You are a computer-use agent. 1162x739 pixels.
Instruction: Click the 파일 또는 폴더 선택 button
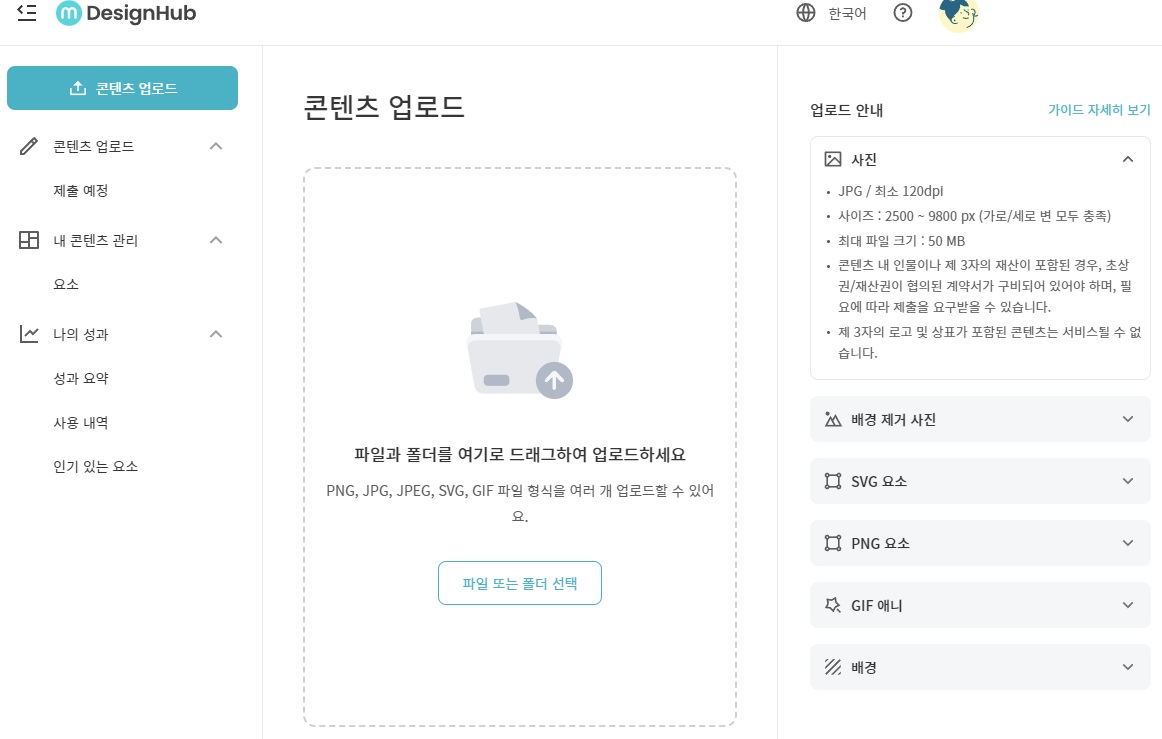(519, 583)
